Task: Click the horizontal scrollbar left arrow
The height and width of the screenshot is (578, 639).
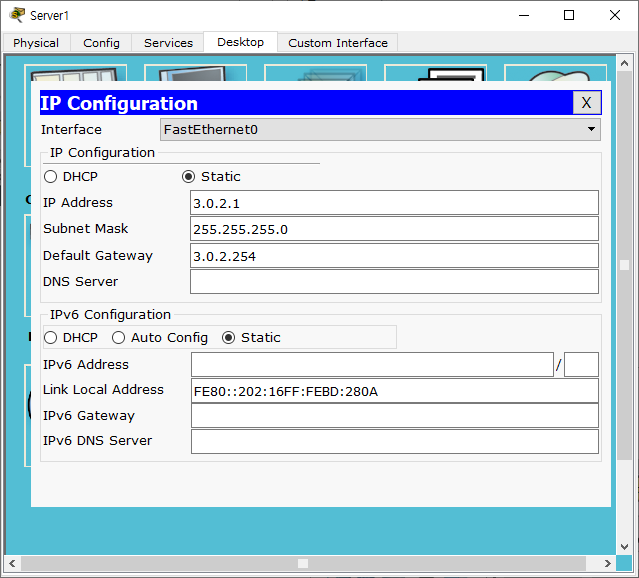Action: 12,563
